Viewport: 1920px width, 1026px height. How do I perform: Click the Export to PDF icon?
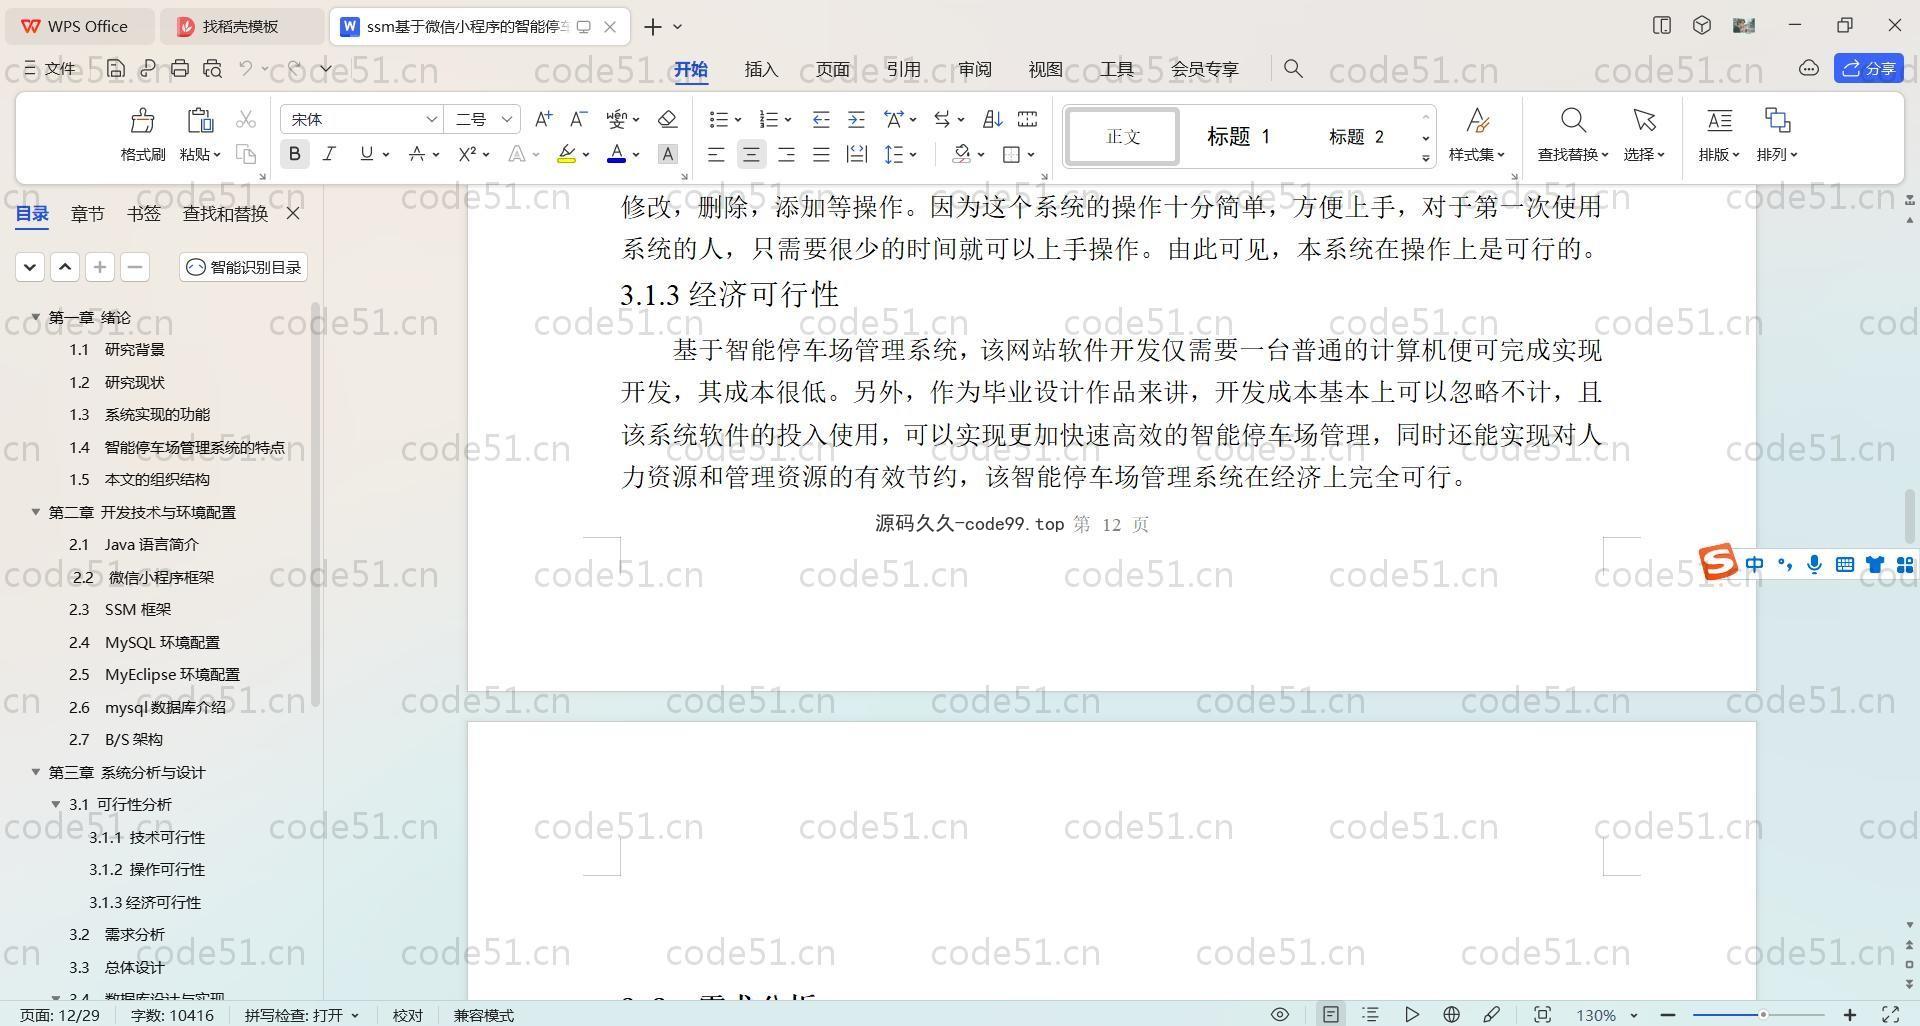click(148, 69)
